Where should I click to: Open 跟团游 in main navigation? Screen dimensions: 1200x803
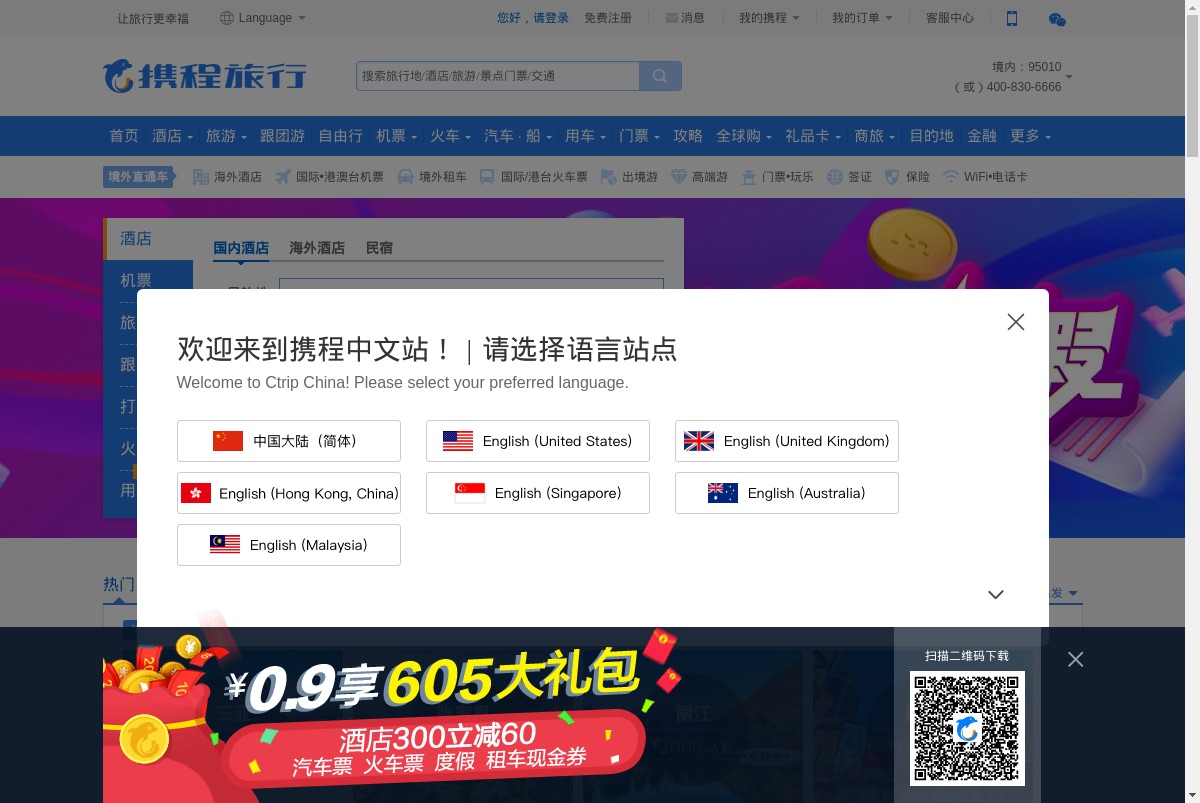click(282, 136)
